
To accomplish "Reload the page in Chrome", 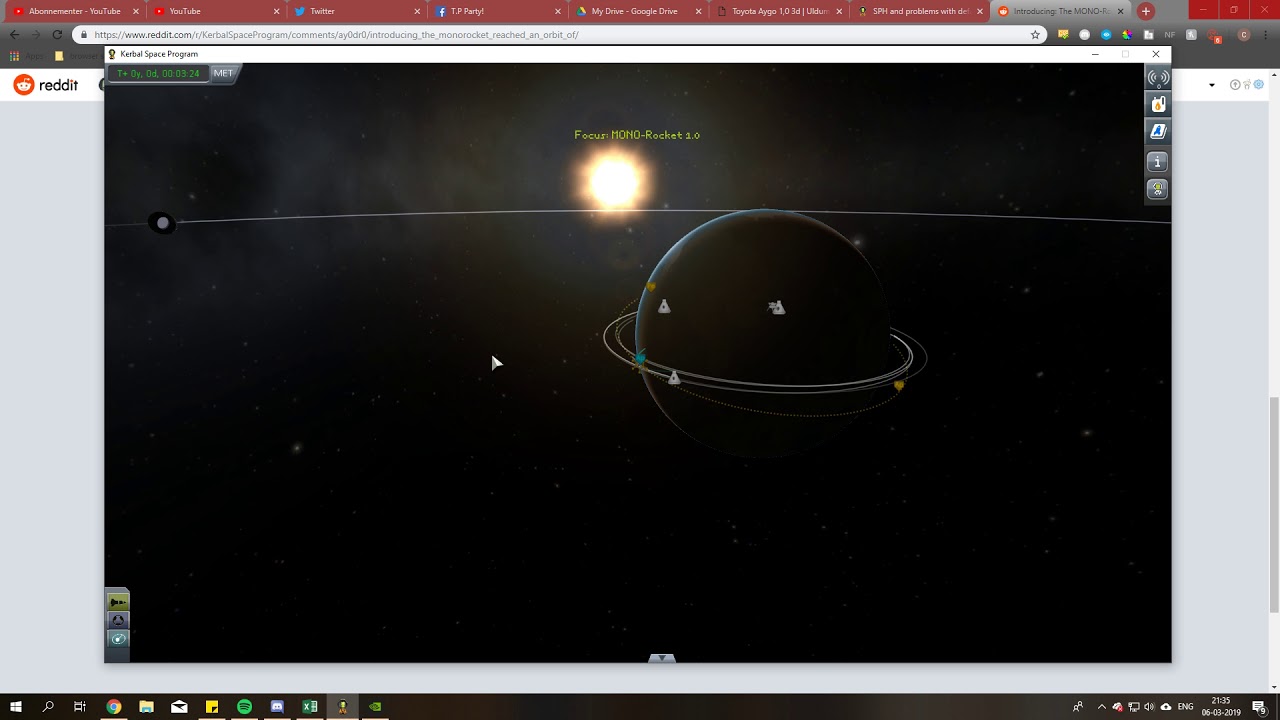I will (x=57, y=34).
